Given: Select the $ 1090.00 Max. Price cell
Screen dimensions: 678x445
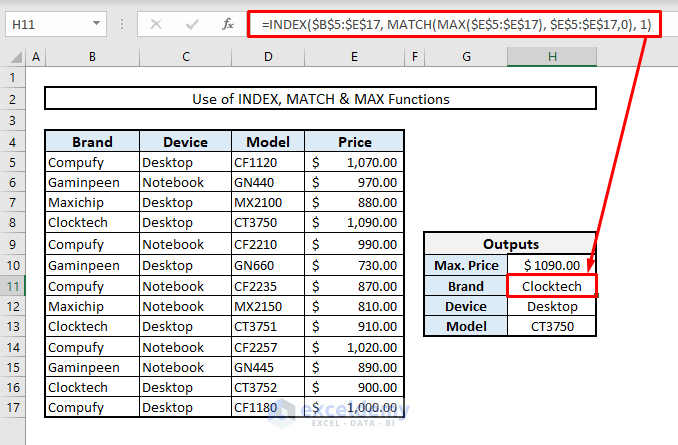Looking at the screenshot, I should [551, 265].
